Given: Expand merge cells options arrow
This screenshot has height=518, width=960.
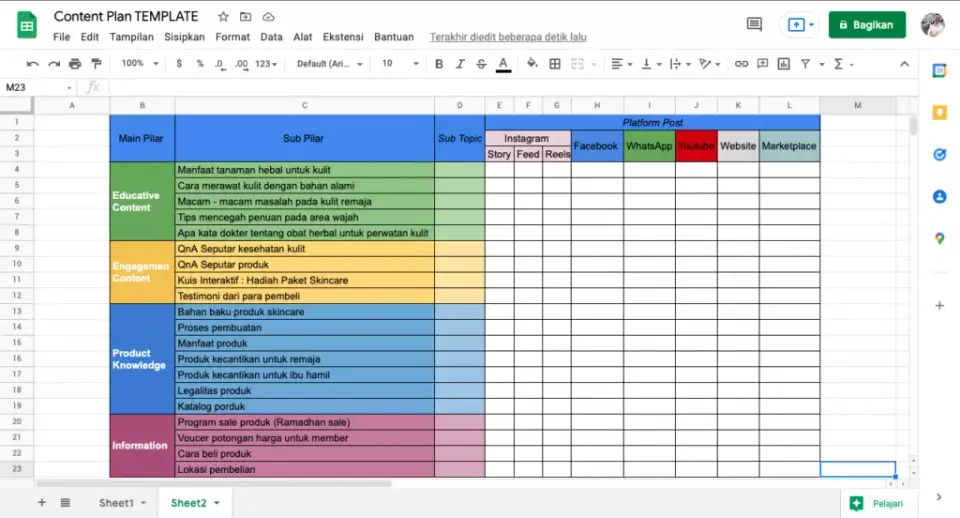Looking at the screenshot, I should 594,64.
